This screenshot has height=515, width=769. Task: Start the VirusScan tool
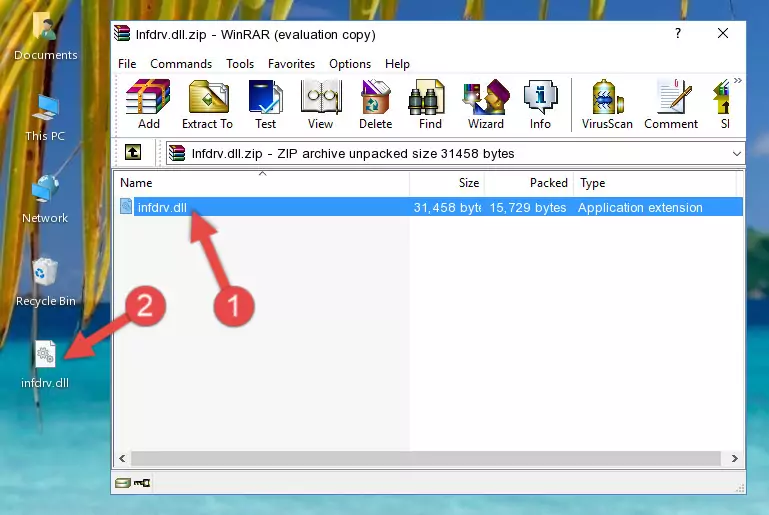(607, 104)
